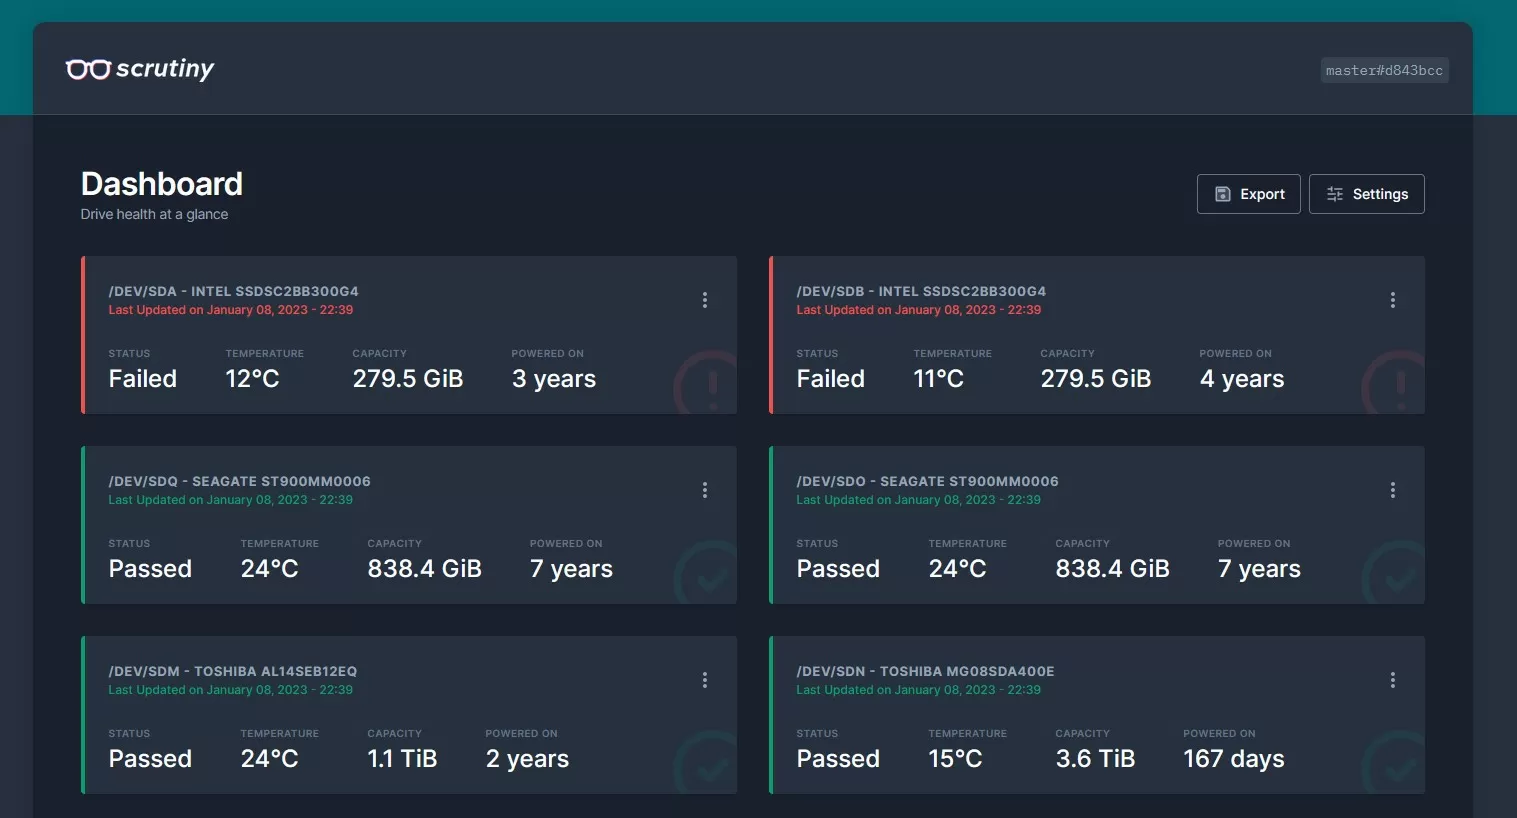Click the 15°C temperature on /DEV/SDN

(x=955, y=759)
